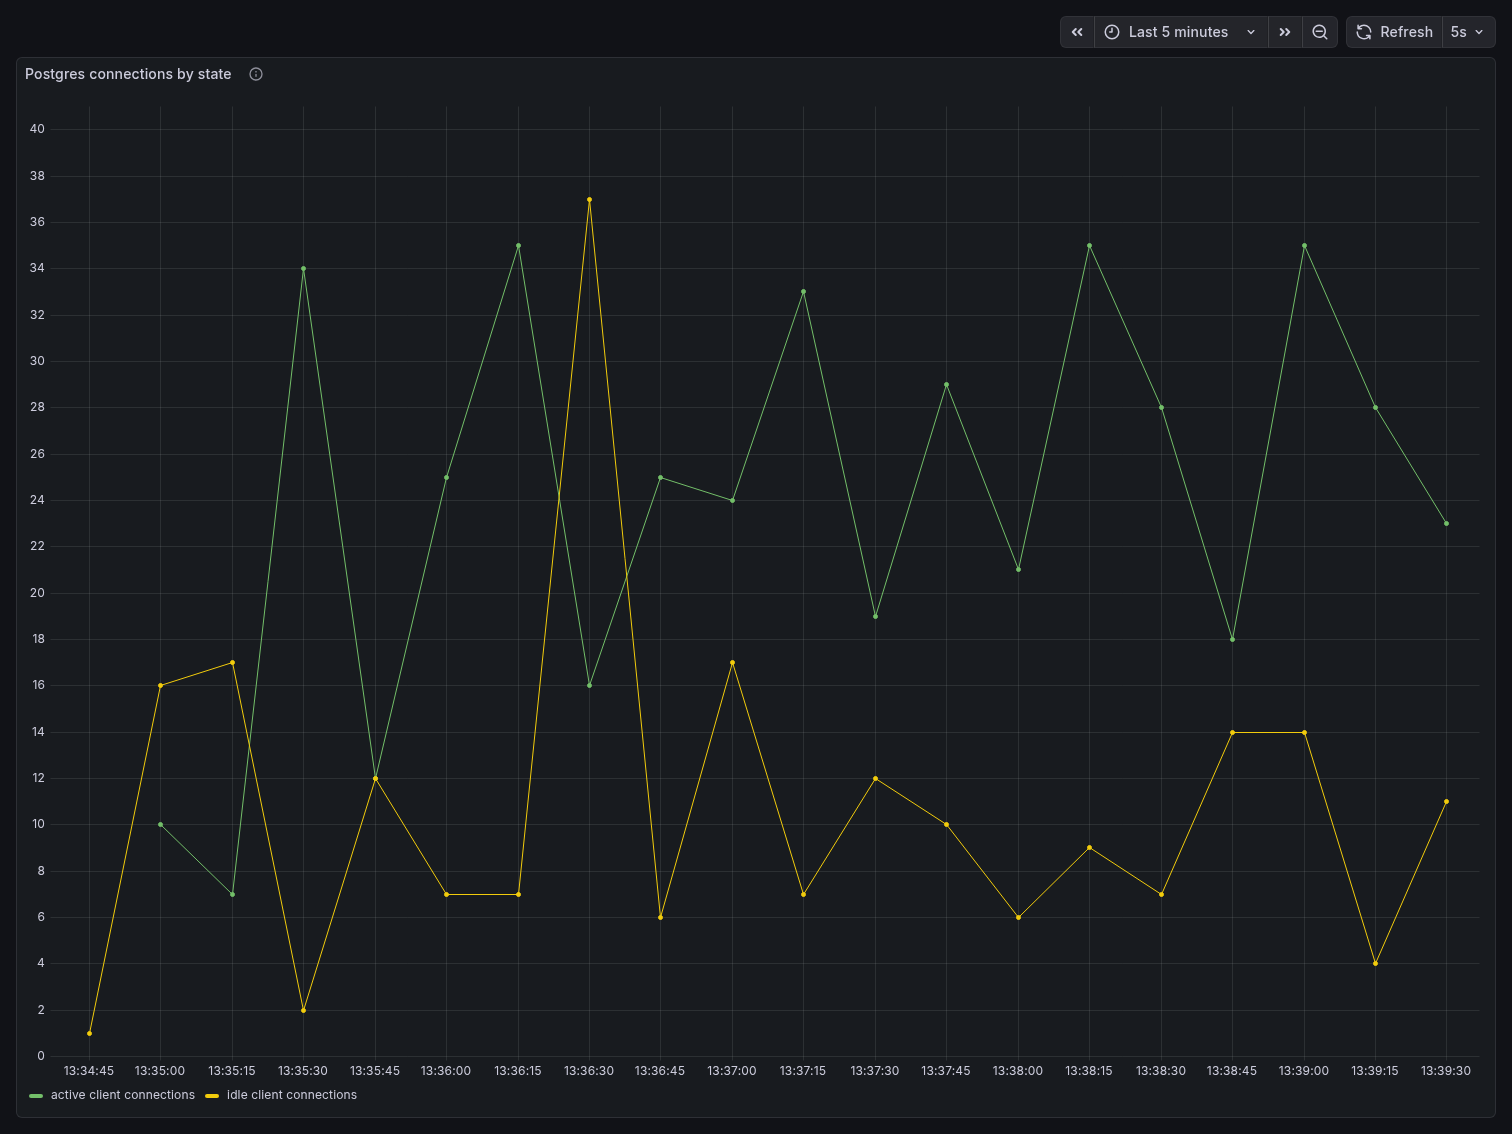Toggle active client connections series in legend
Viewport: 1512px width, 1134px height.
point(122,1095)
